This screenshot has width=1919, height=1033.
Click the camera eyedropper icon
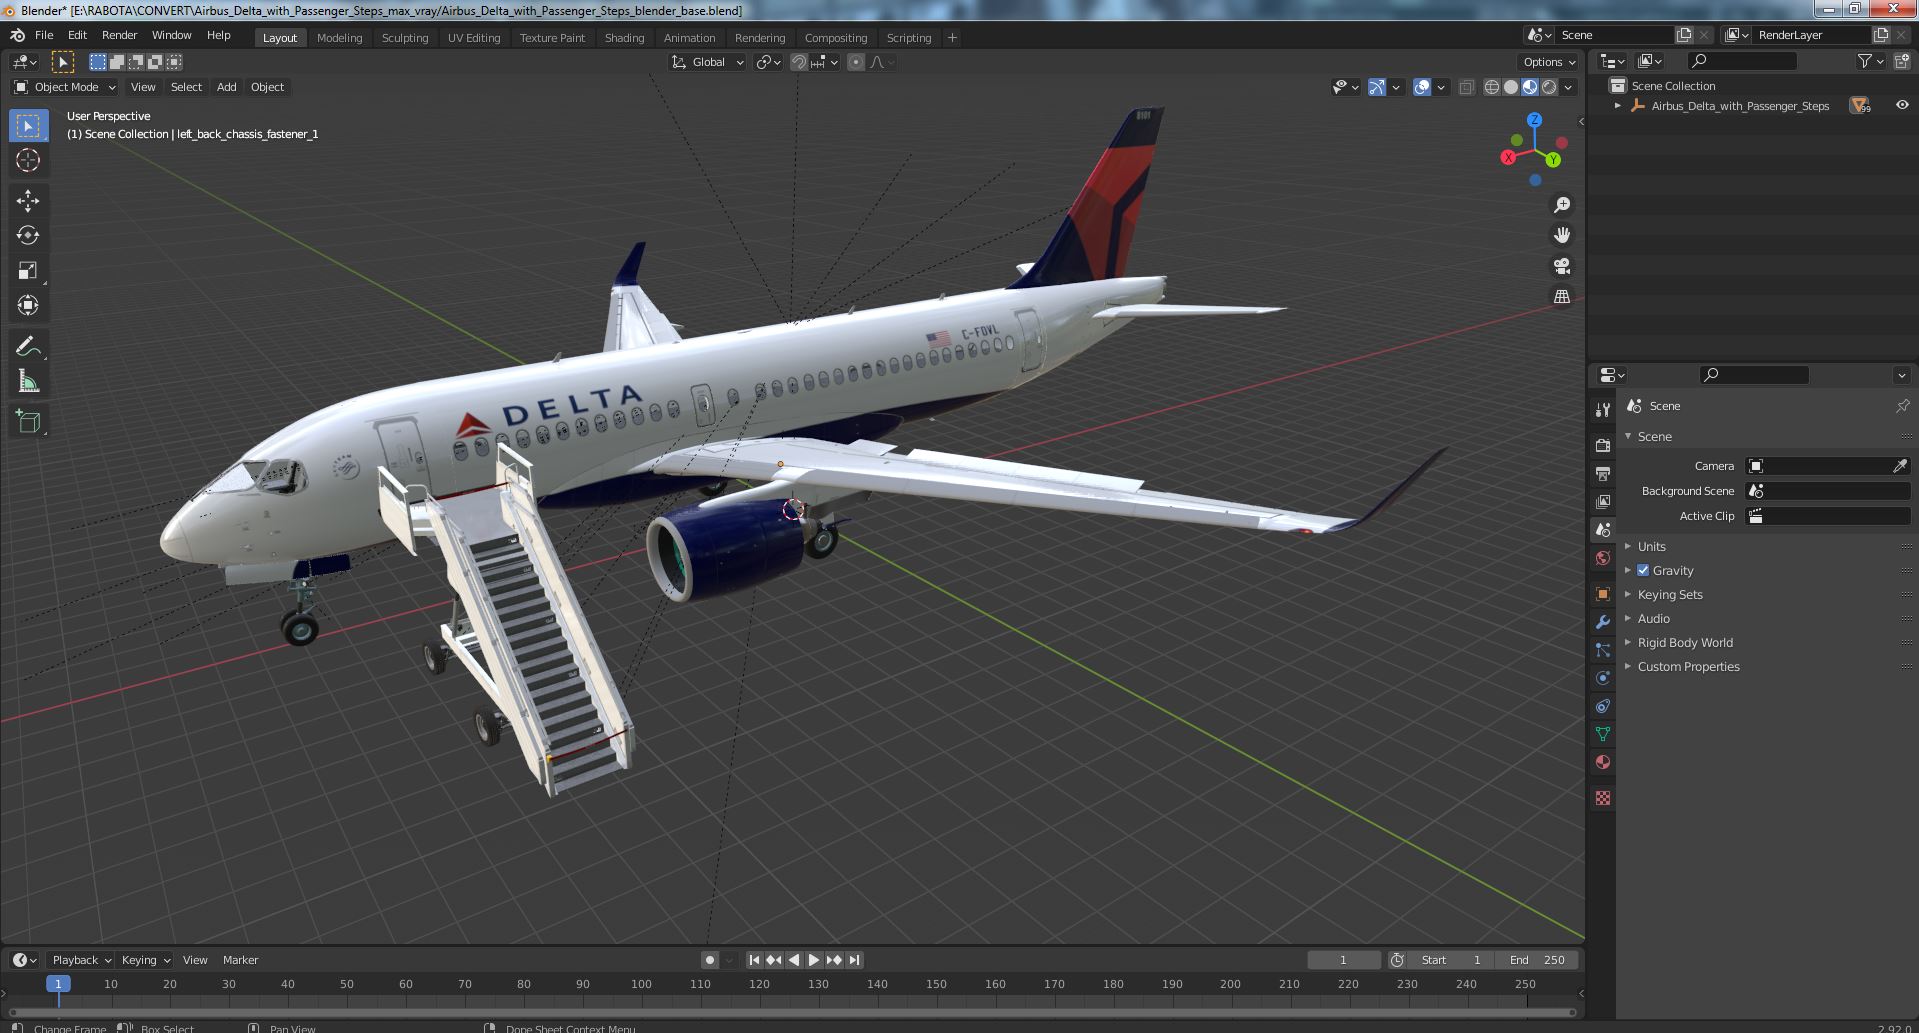point(1900,466)
